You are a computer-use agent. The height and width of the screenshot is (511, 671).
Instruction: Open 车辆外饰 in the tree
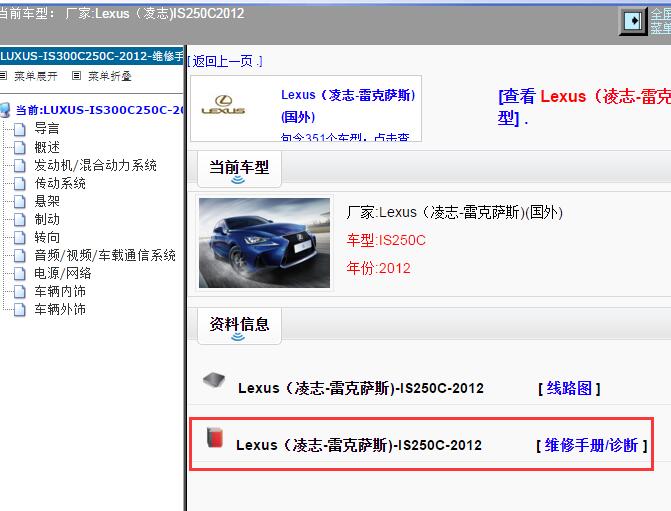(60, 309)
